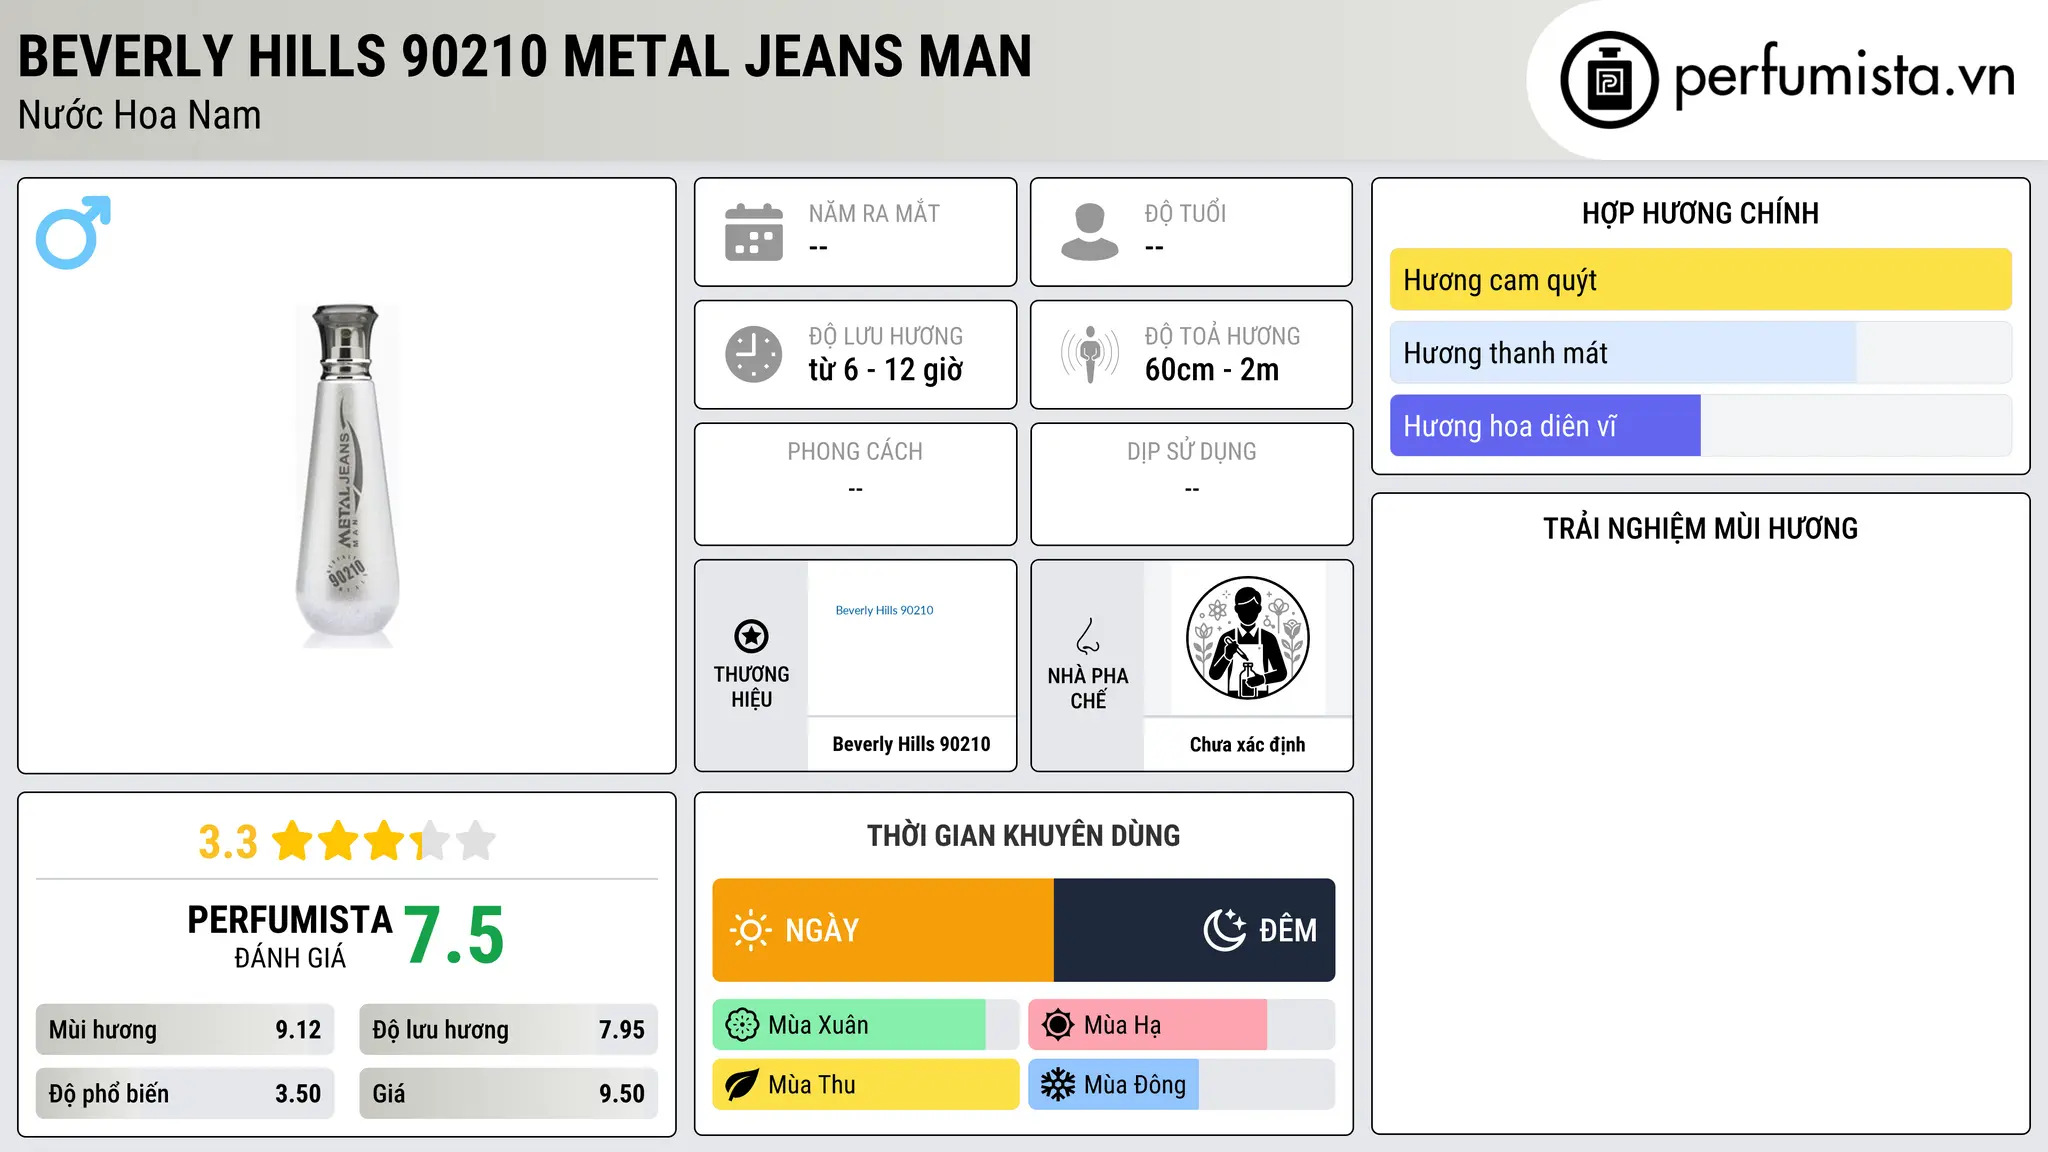Click the Beverly Hills 90210 Metal Jeans Man title
The image size is (2048, 1152).
(x=525, y=56)
